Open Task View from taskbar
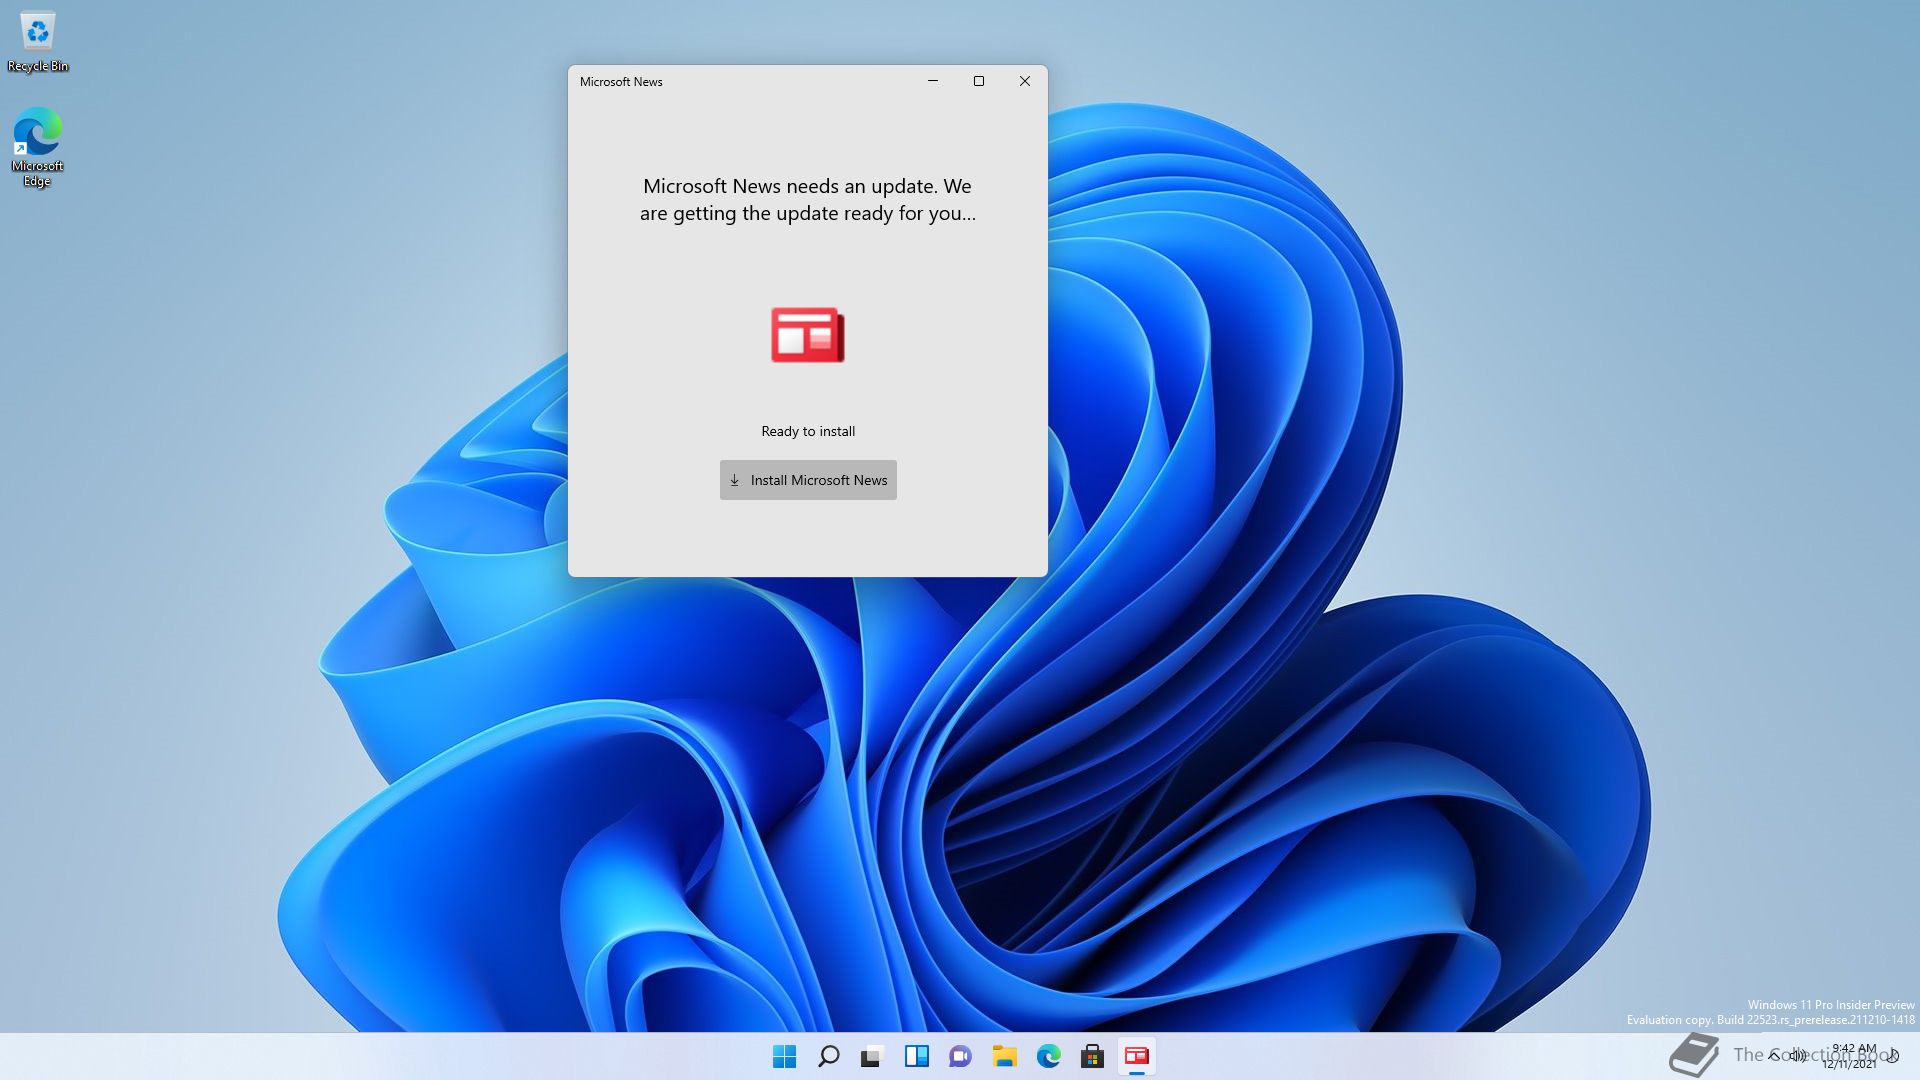Screen dimensions: 1920x1080 [873, 1056]
